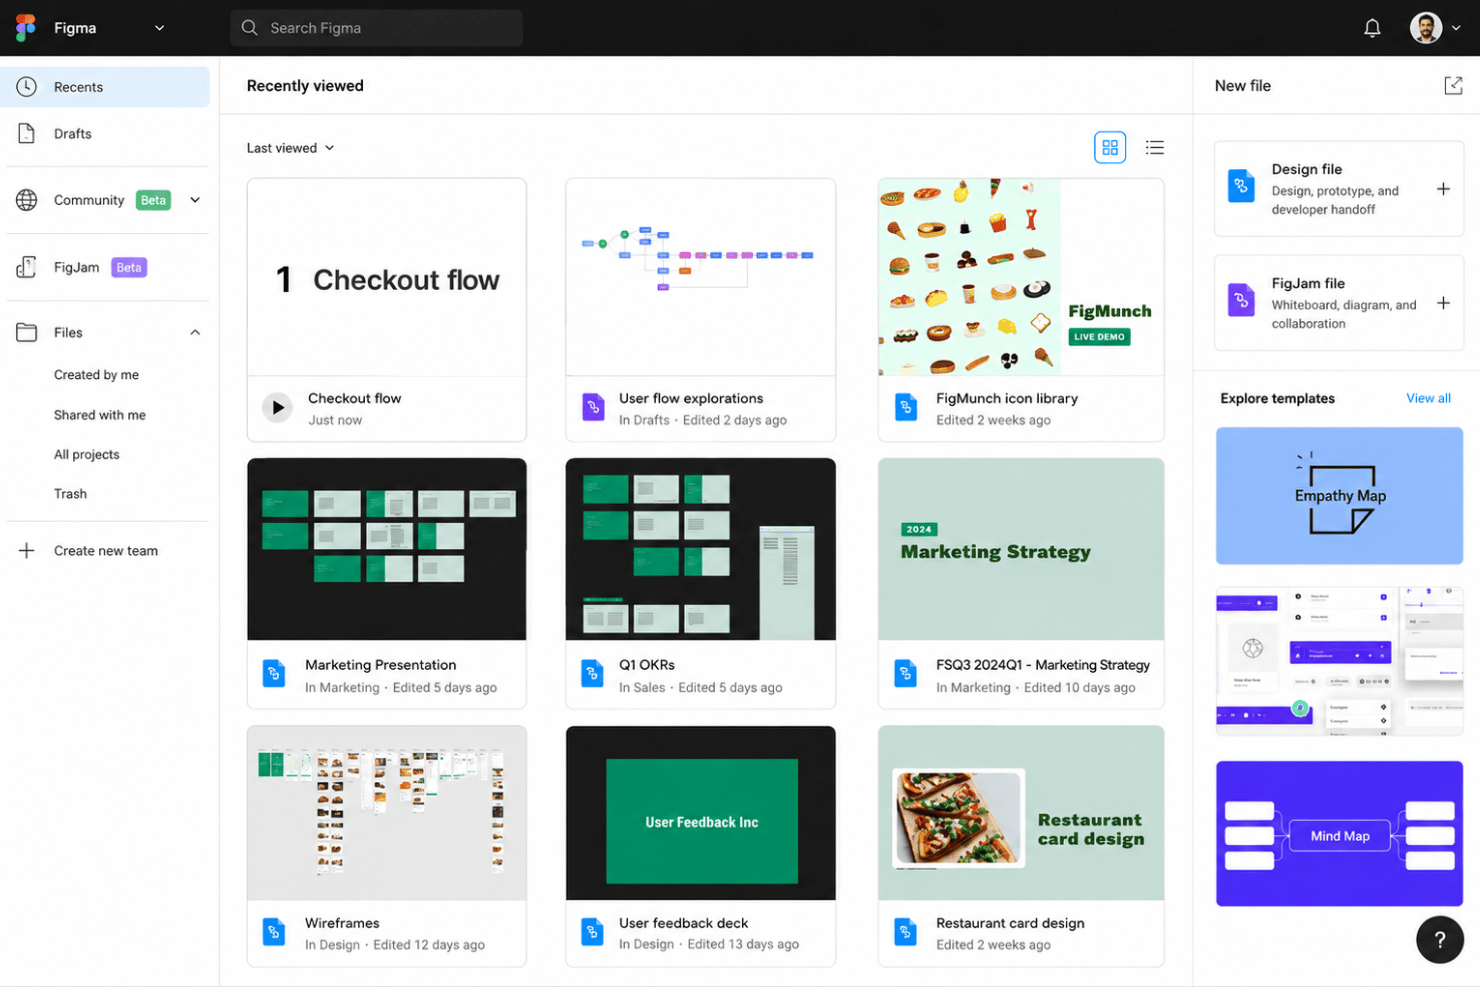Select the Empathy Map template

(x=1339, y=496)
